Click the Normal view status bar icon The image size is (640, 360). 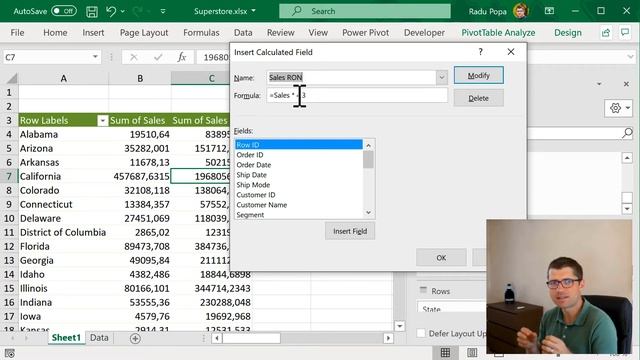(x=445, y=353)
